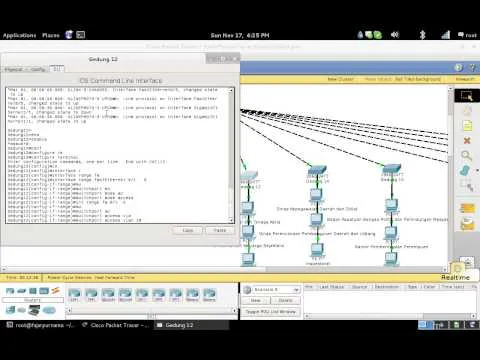Screen dimensions: 480x360
Task: Choose the Move Layout hand tool
Action: coord(467,111)
